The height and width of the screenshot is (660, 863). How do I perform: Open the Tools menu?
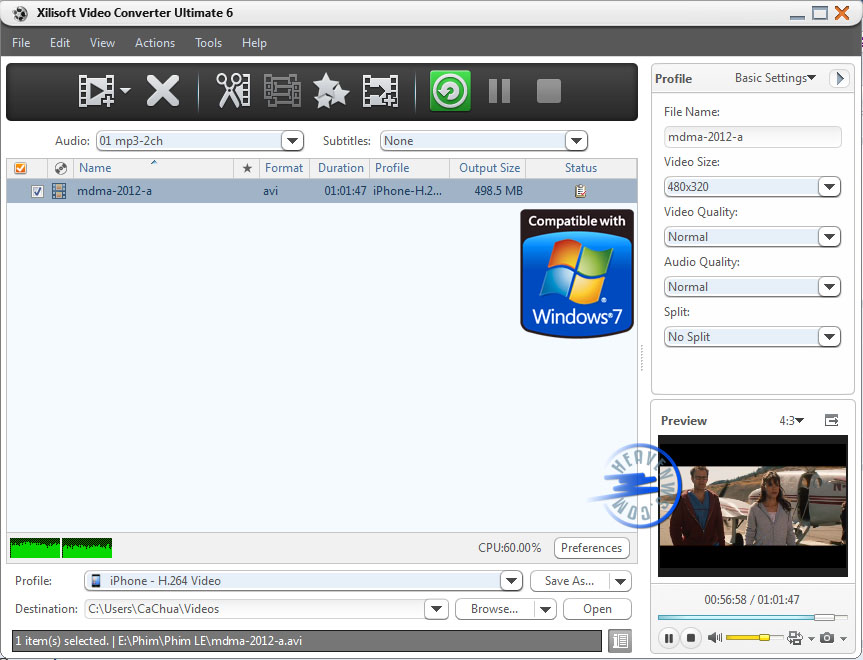coord(208,43)
